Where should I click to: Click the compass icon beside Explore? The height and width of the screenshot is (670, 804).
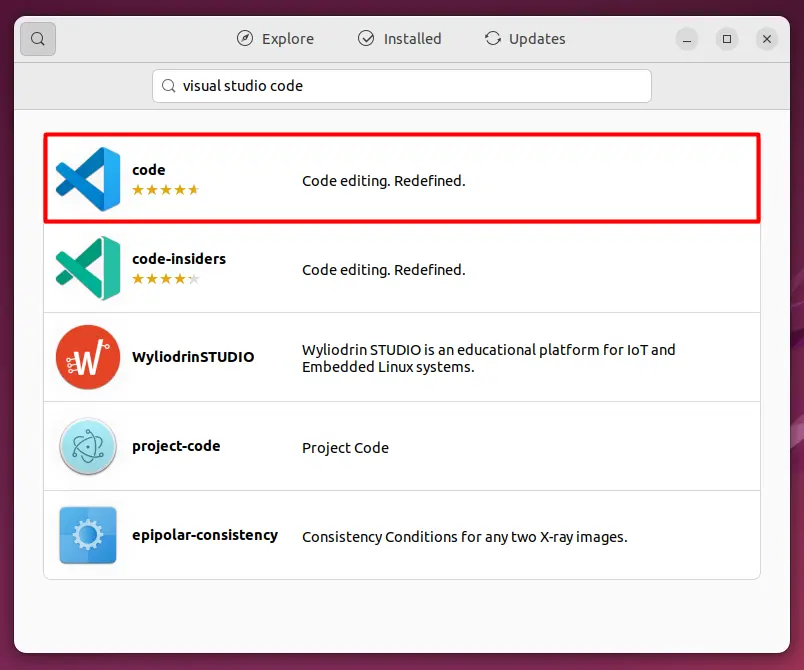tap(245, 38)
